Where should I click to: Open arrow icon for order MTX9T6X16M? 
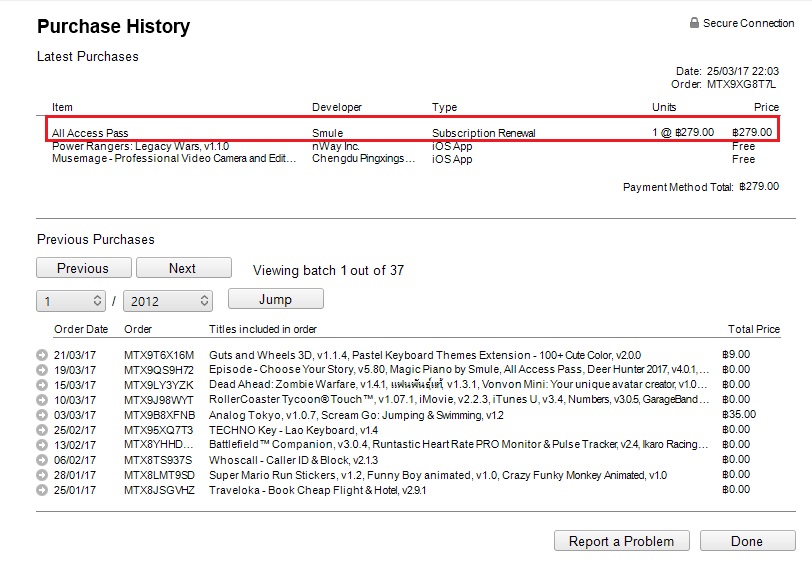[42, 355]
